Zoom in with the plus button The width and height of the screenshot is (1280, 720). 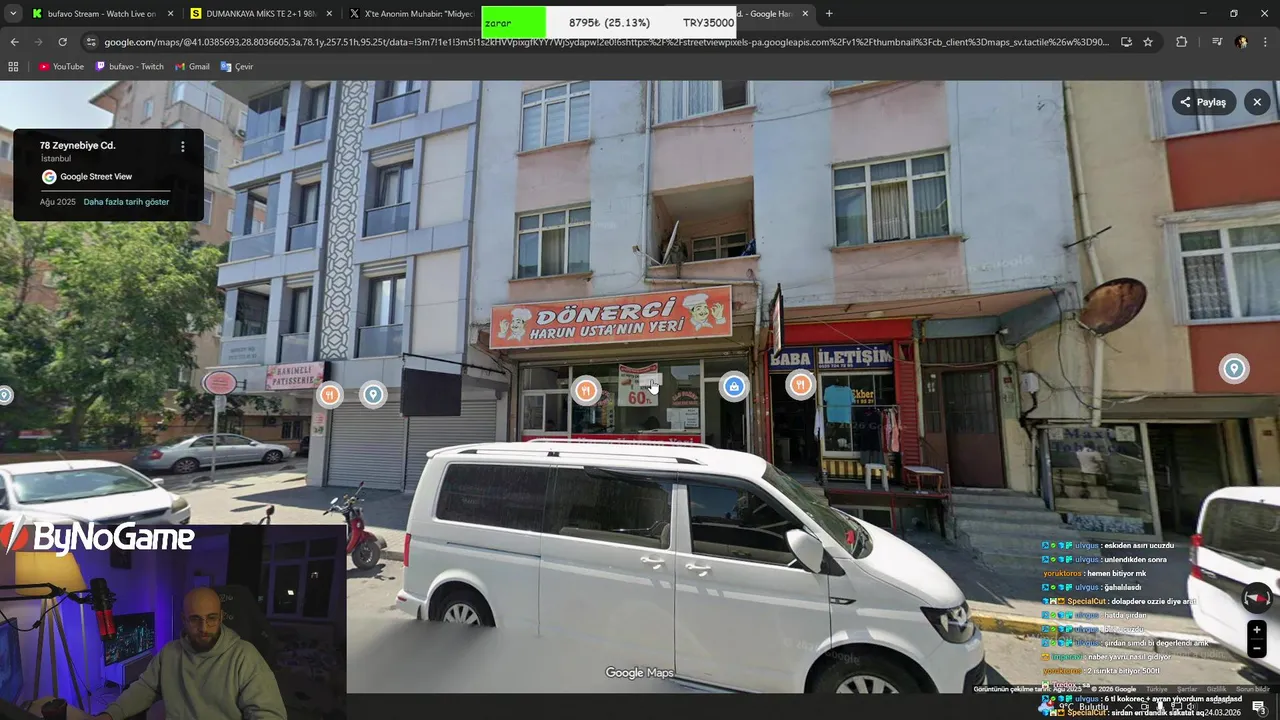1257,630
